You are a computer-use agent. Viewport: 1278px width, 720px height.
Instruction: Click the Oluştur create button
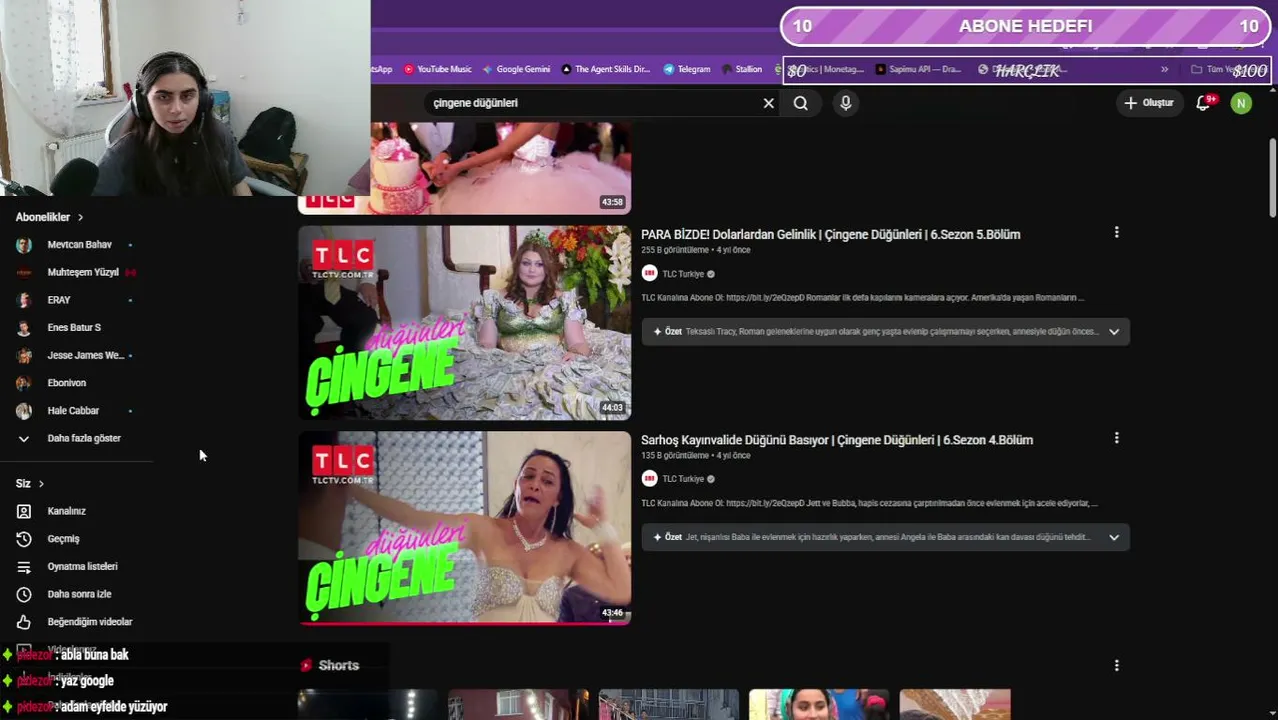1148,103
